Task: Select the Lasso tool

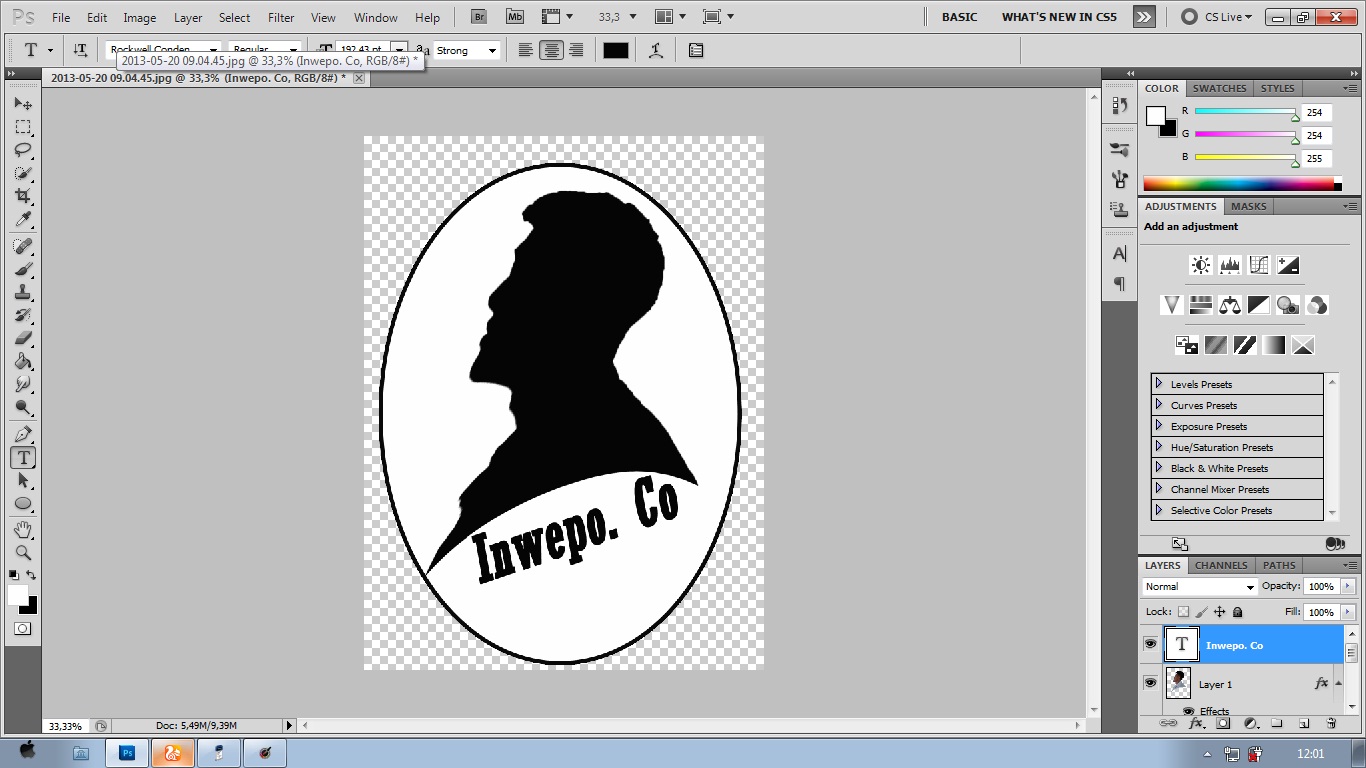Action: [23, 150]
